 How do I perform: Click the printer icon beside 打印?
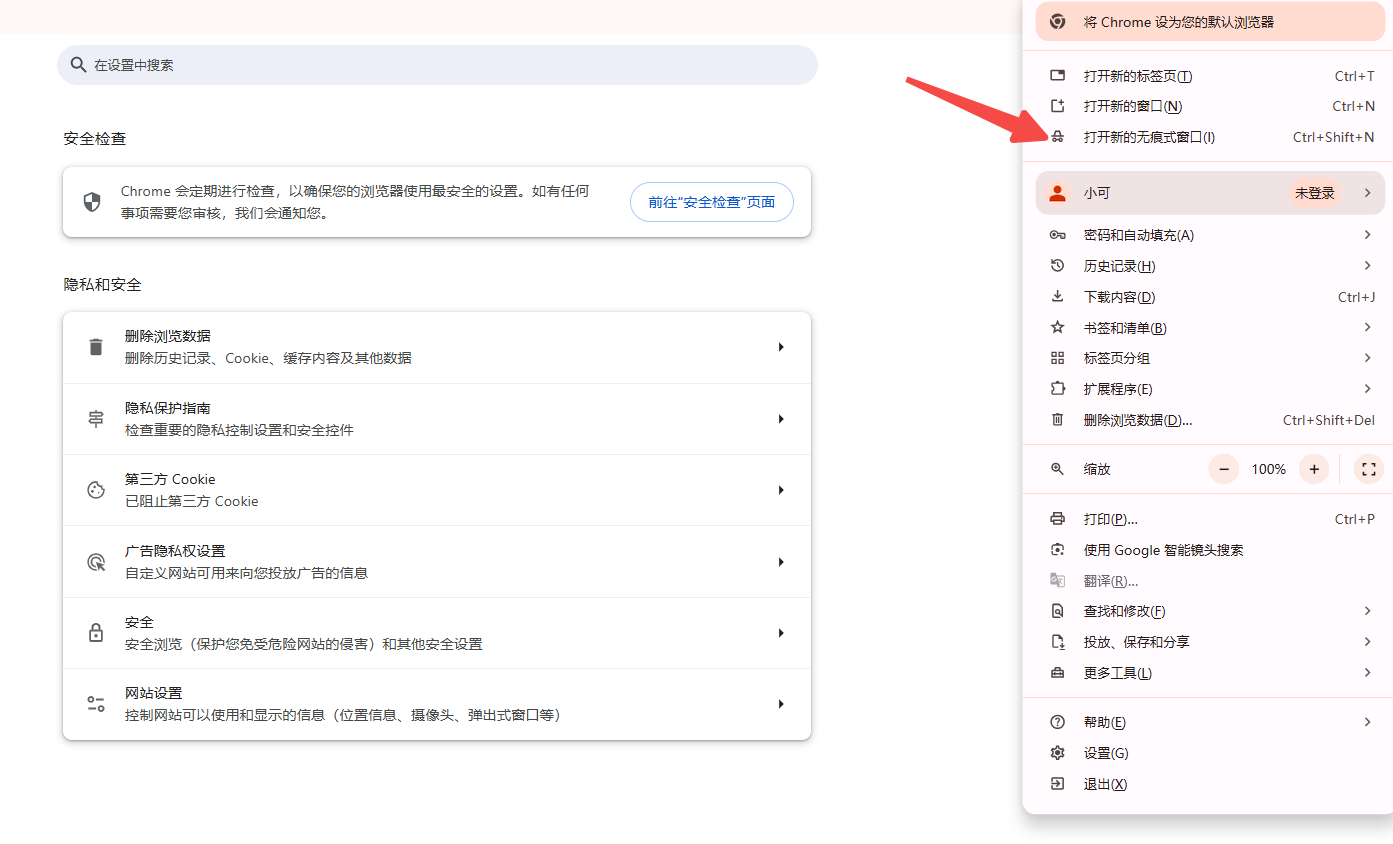(1058, 519)
